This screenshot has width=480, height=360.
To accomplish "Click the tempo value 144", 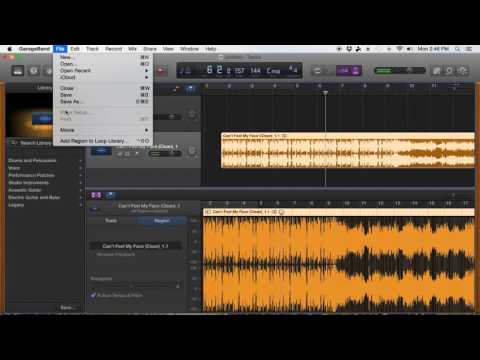I will (x=255, y=71).
